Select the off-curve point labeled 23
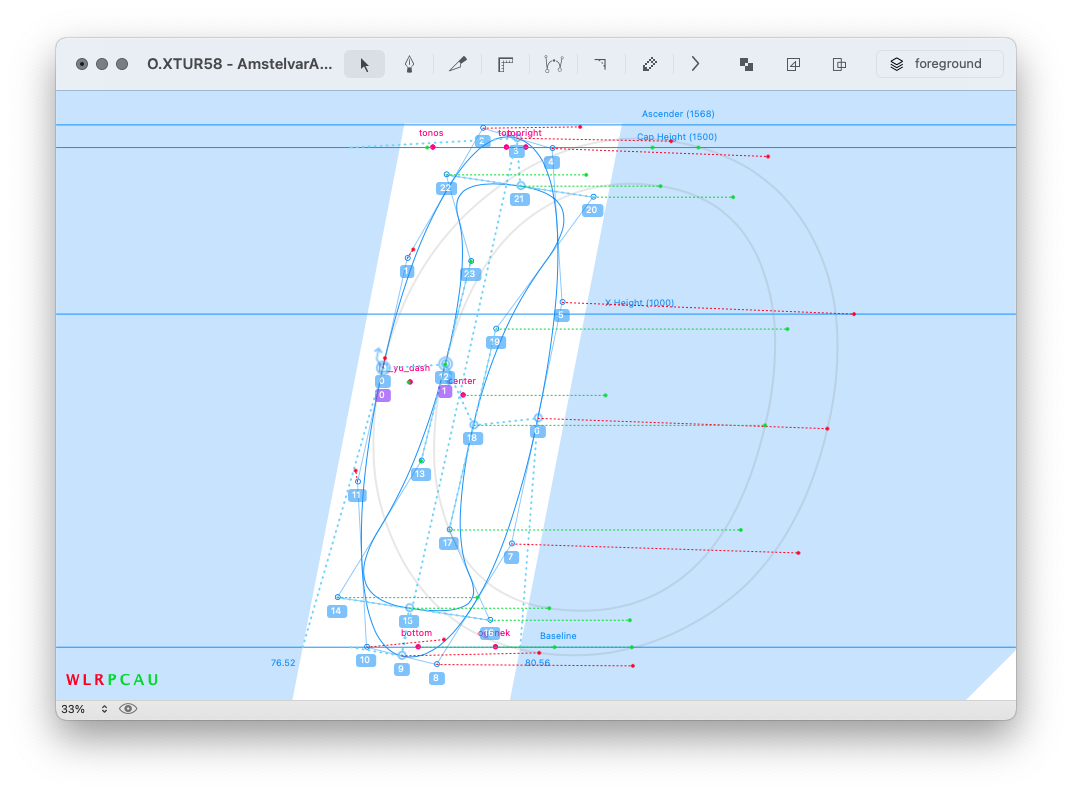 point(471,261)
